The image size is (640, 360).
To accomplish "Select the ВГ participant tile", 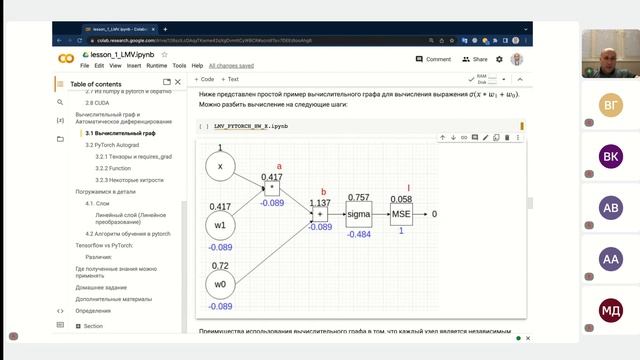I will pos(611,105).
